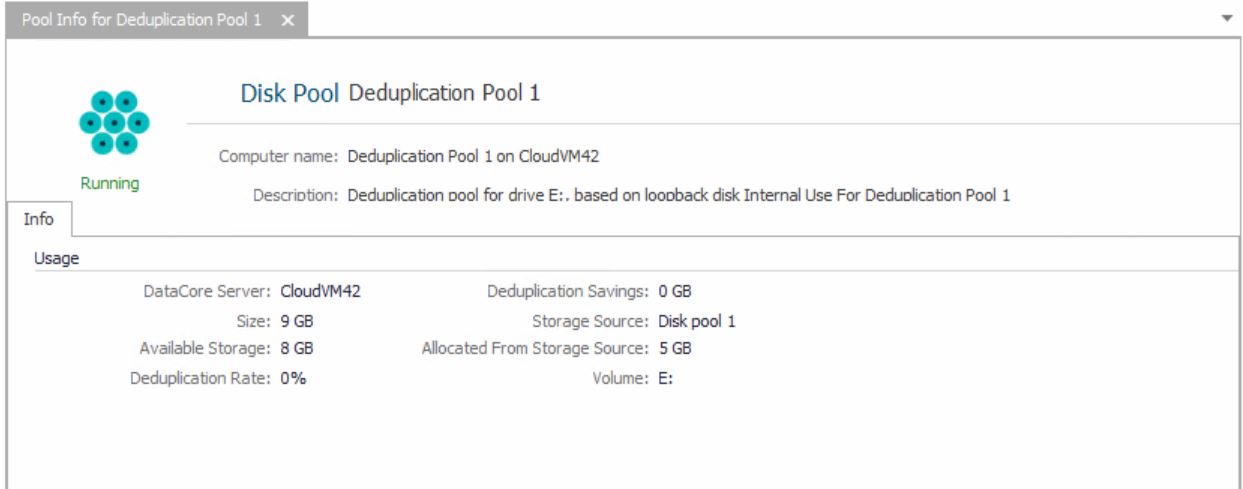The image size is (1243, 489).
Task: Click the Deduplication Rate value 0%
Action: pyautogui.click(x=293, y=378)
